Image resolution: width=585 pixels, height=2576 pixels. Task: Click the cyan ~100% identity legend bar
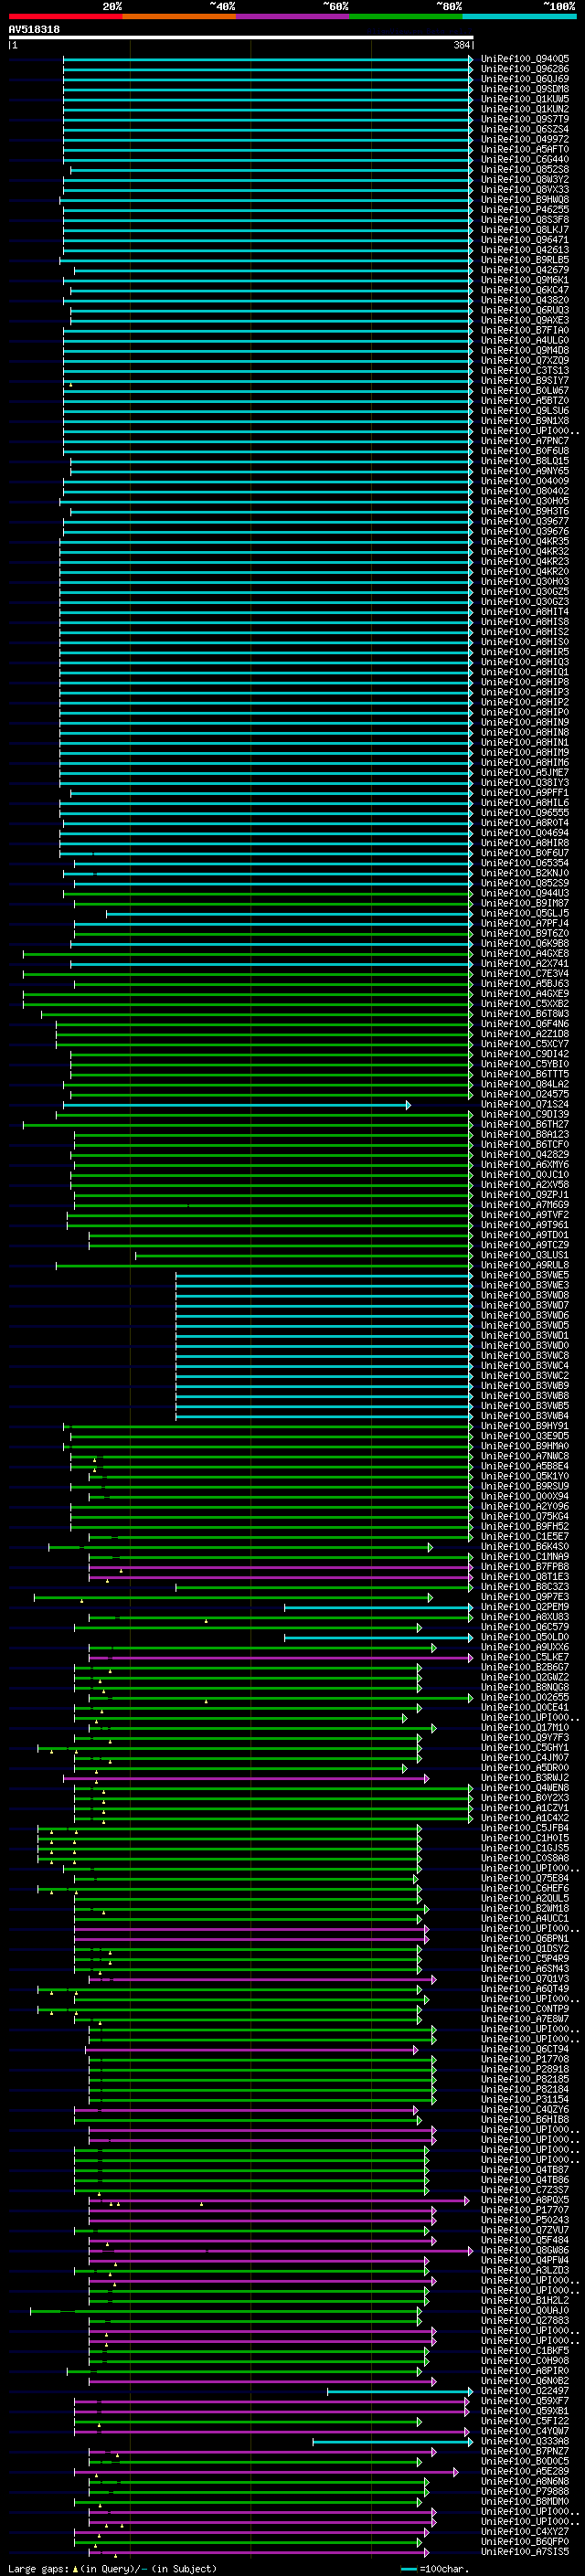tap(519, 16)
